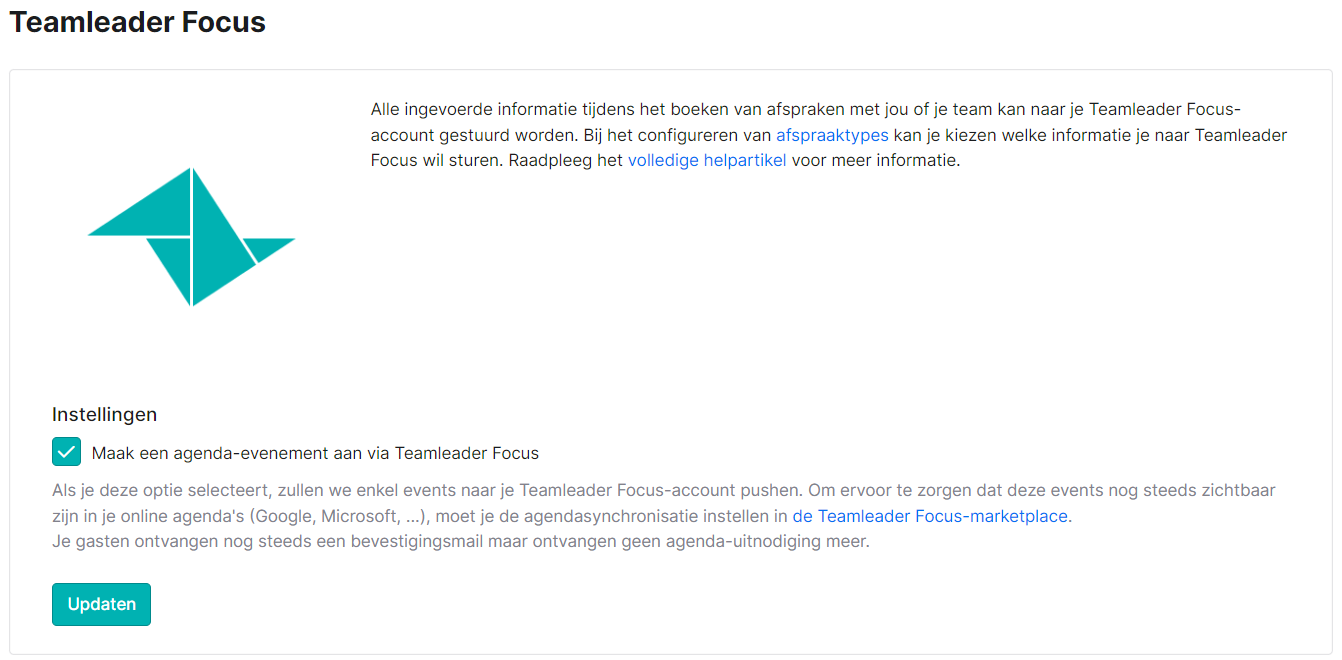Follow the 'de Teamleader Focus-marketplace' link
This screenshot has width=1342, height=660.
click(x=931, y=517)
